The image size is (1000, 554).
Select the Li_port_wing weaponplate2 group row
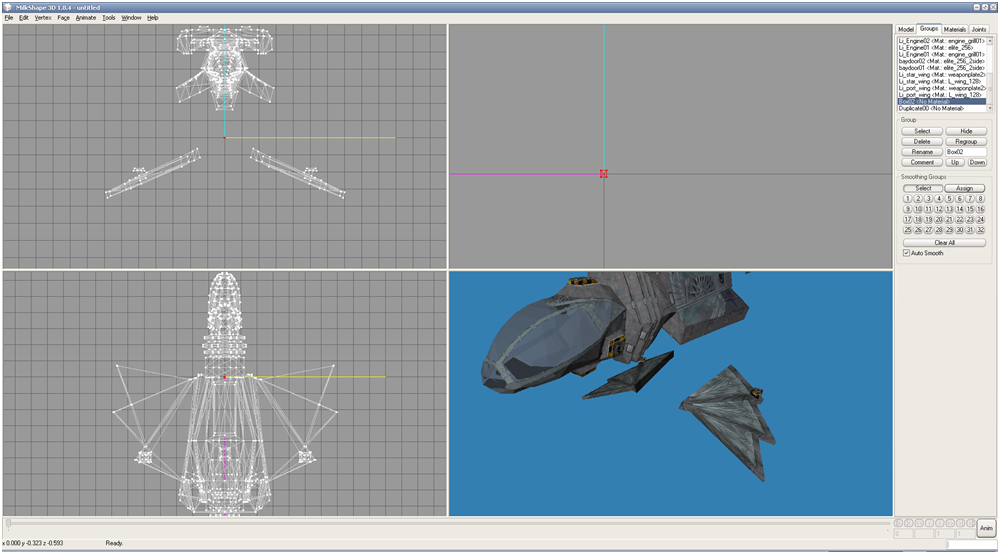point(941,88)
